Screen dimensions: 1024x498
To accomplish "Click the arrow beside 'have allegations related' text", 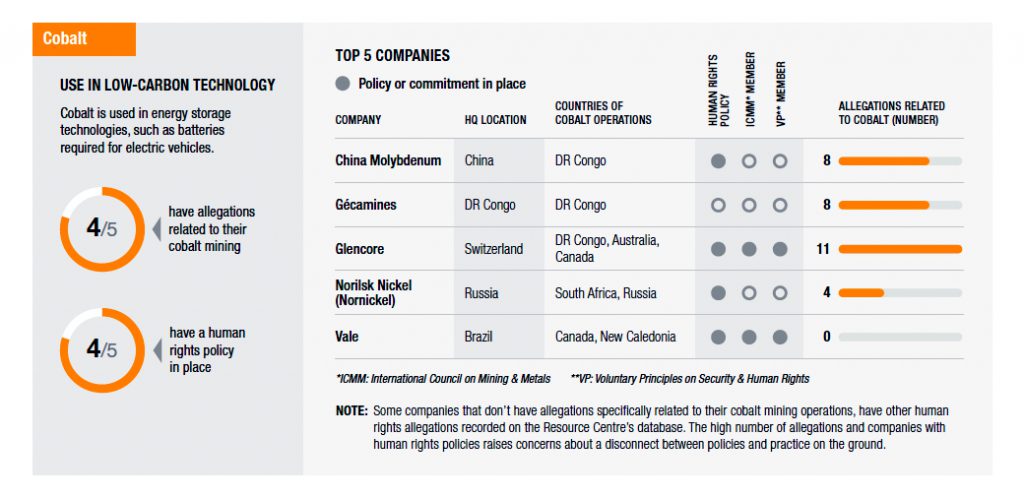I will 156,229.
